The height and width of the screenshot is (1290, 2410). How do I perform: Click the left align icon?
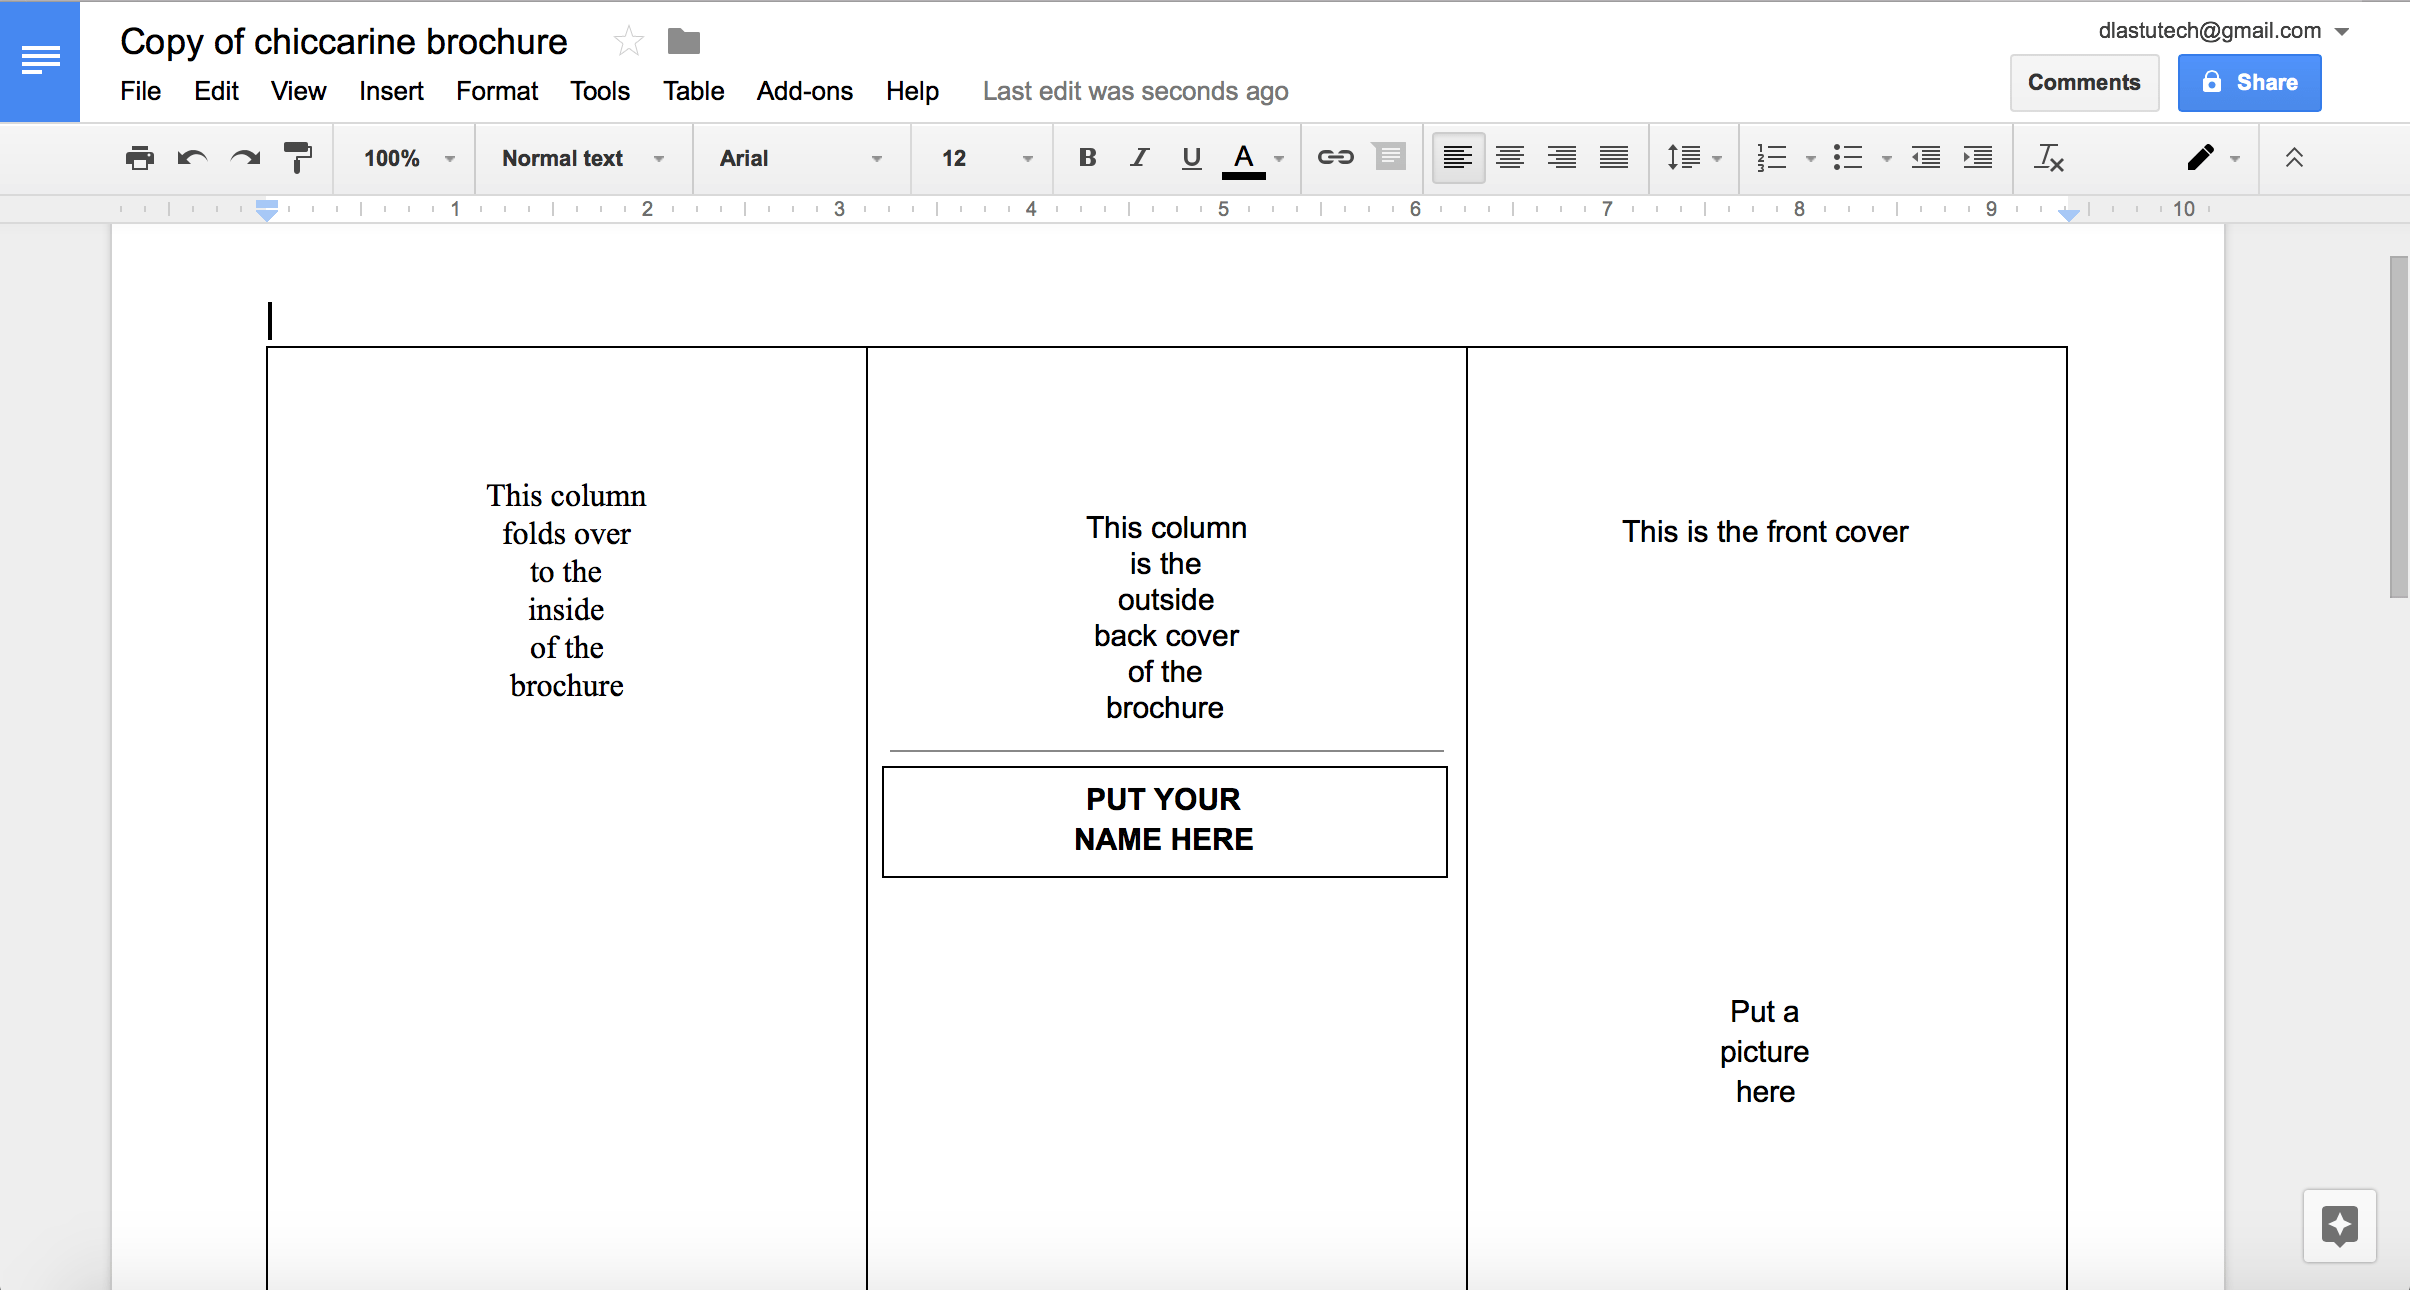(1455, 158)
